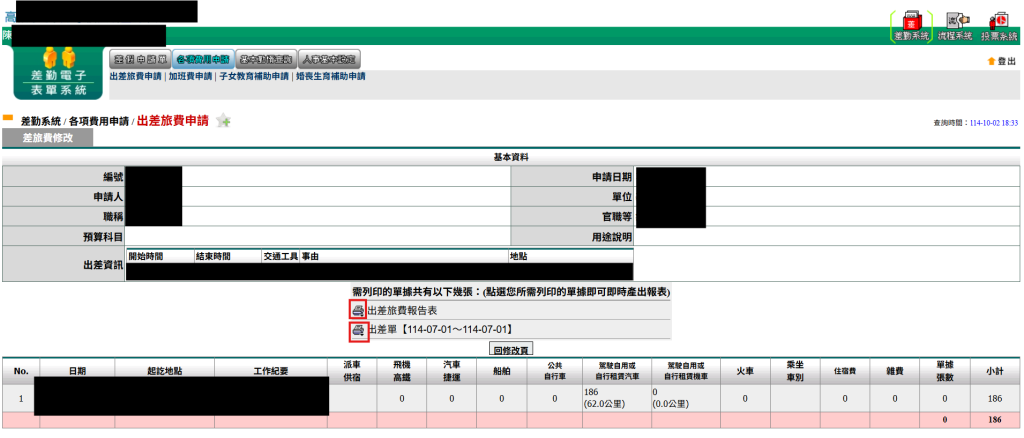Image resolution: width=1024 pixels, height=438 pixels.
Task: Open 子女教育補助申請 link
Action: [254, 76]
